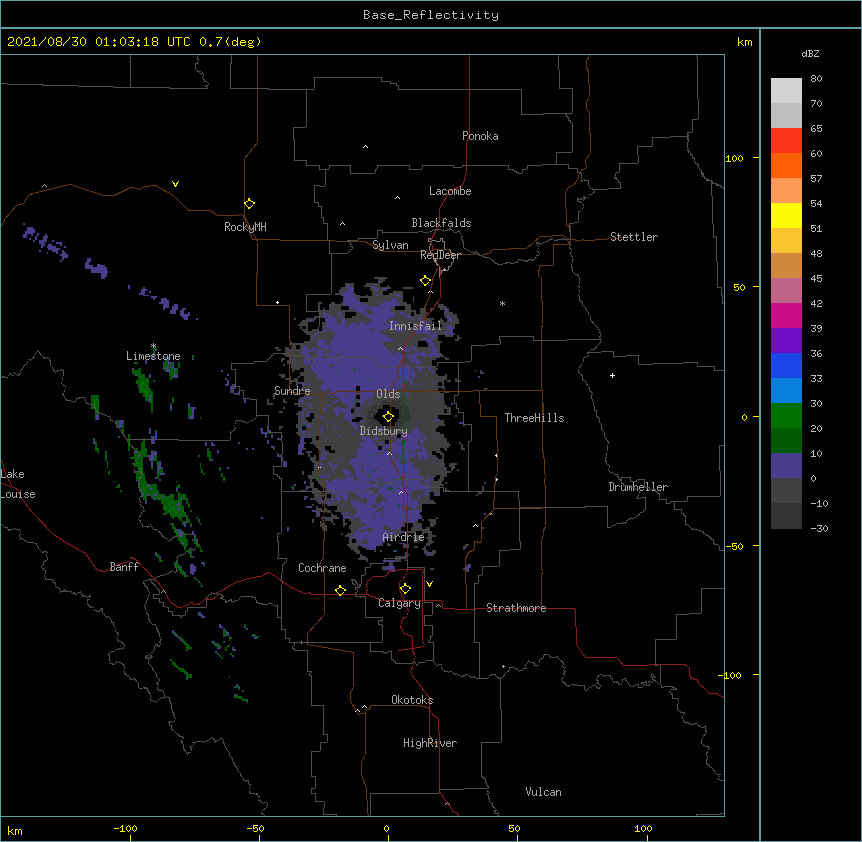Click the yellow diamond marker below Cochrane
This screenshot has width=862, height=842.
[340, 590]
